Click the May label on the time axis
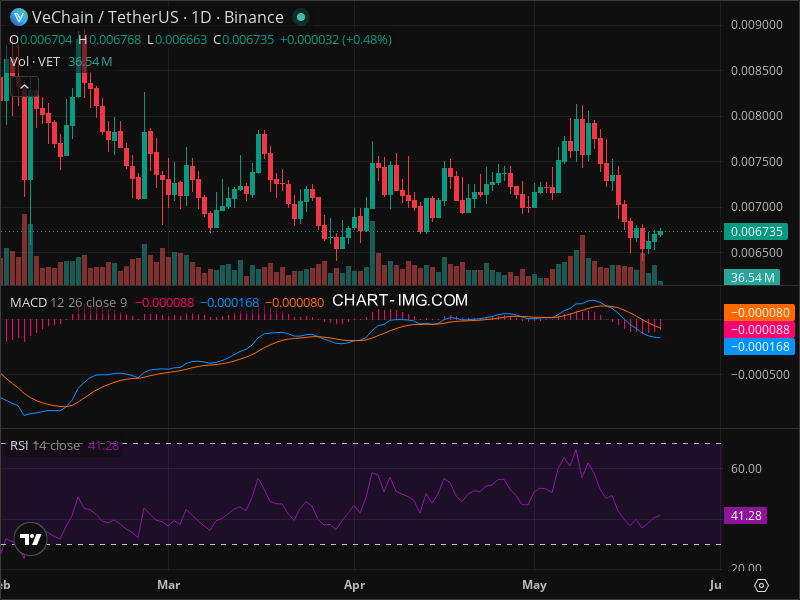Image resolution: width=800 pixels, height=600 pixels. [x=534, y=585]
